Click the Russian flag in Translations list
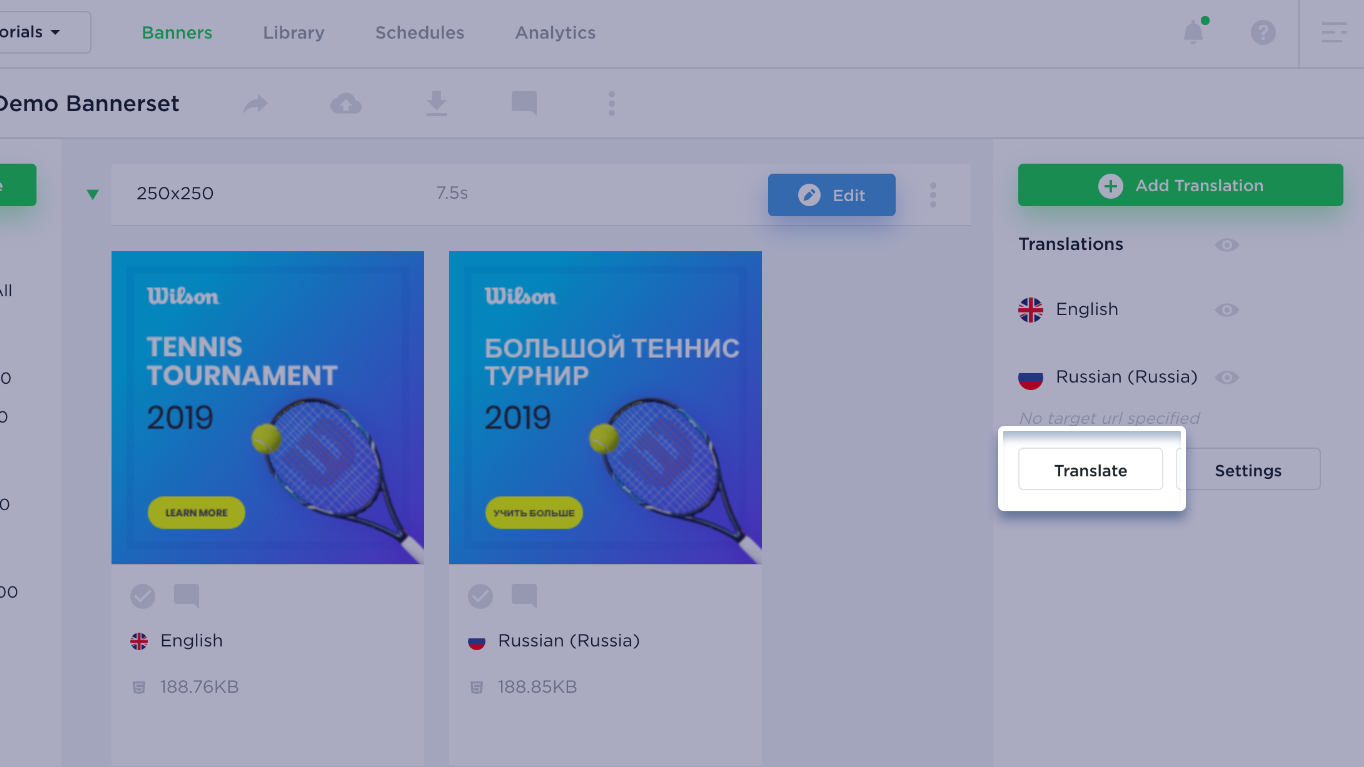This screenshot has width=1364, height=767. (1030, 378)
